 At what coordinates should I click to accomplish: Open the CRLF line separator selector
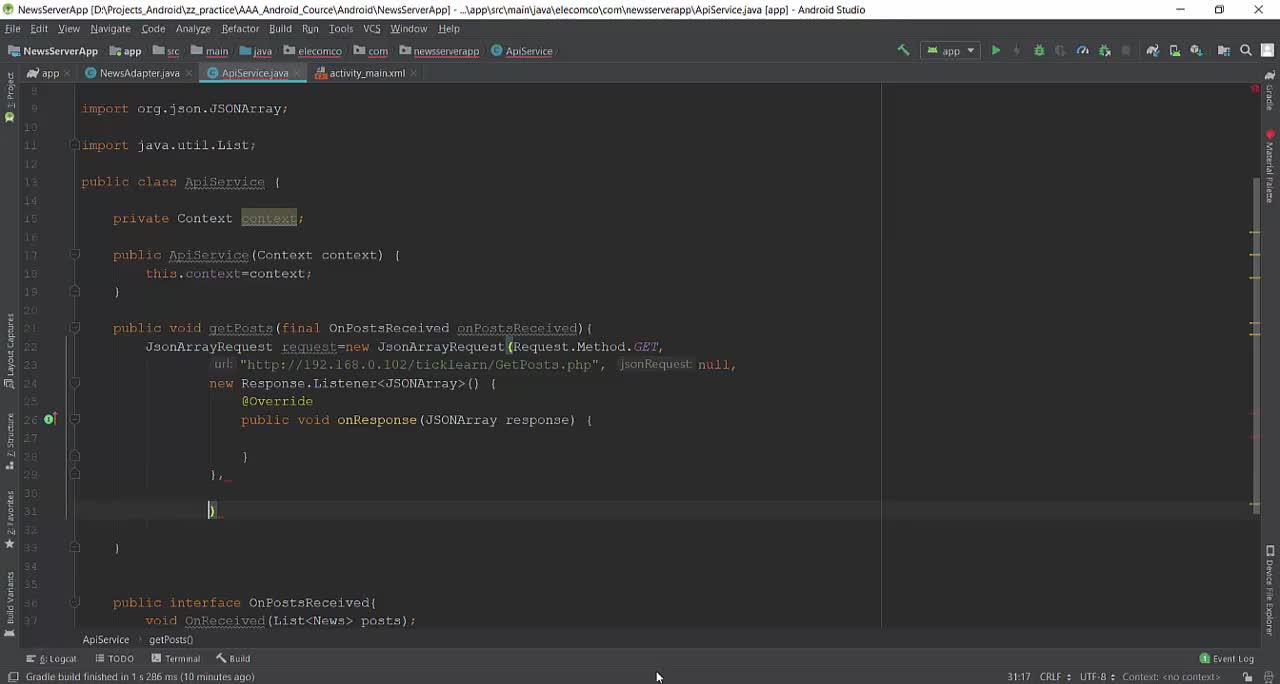1050,677
